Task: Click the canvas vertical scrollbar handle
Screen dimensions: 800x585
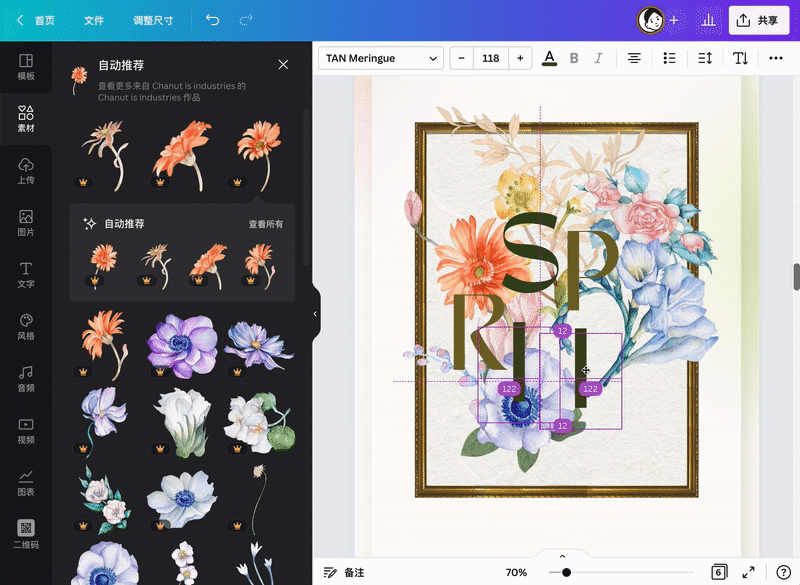Action: coord(796,276)
